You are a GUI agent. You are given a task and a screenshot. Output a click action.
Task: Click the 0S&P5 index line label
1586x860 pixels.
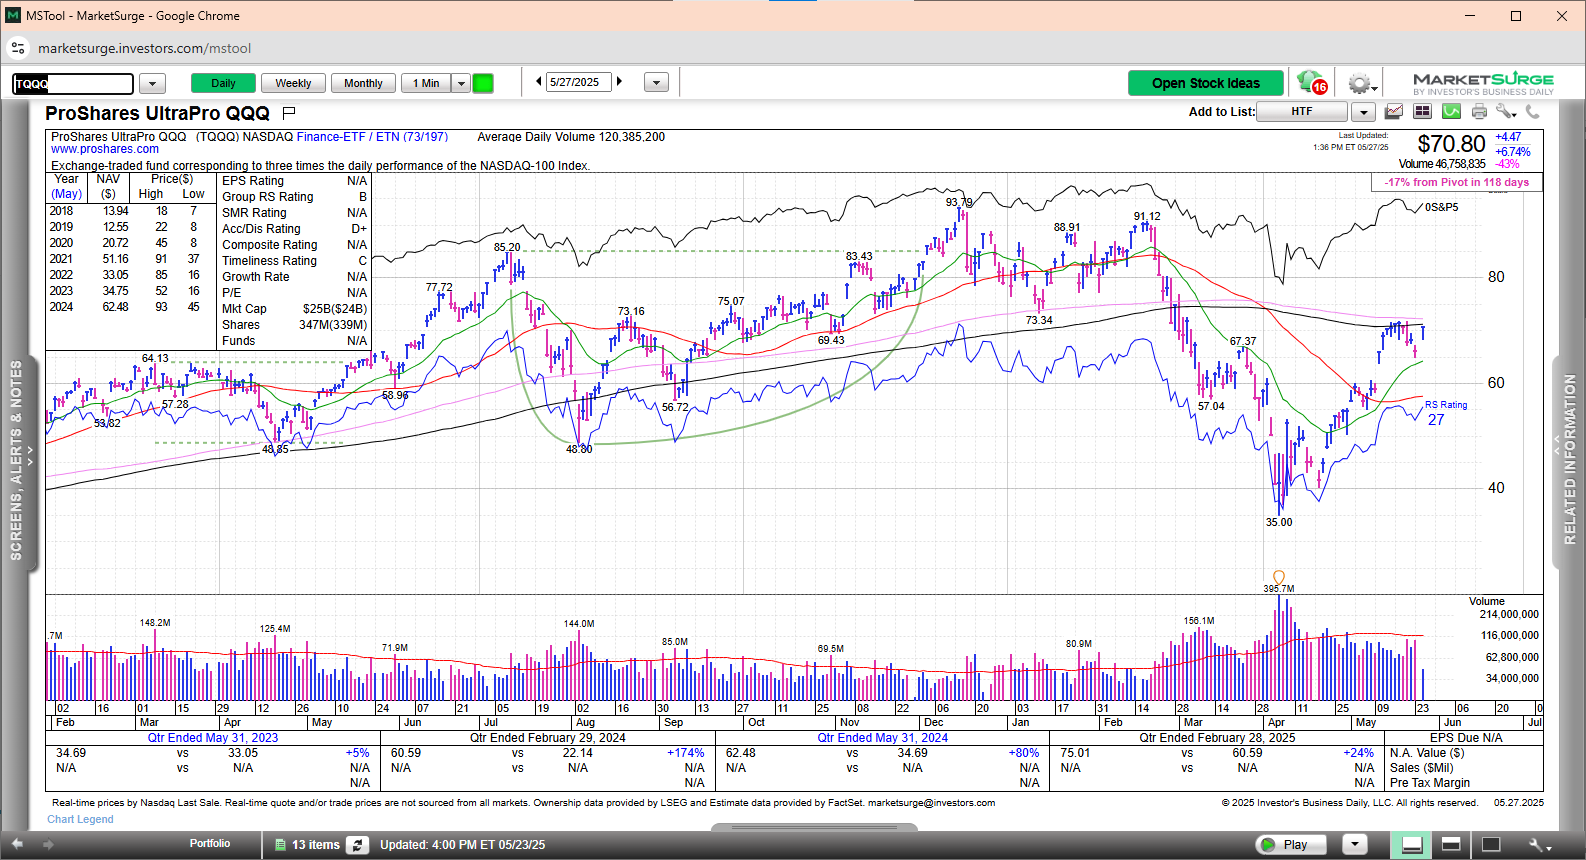pyautogui.click(x=1441, y=207)
